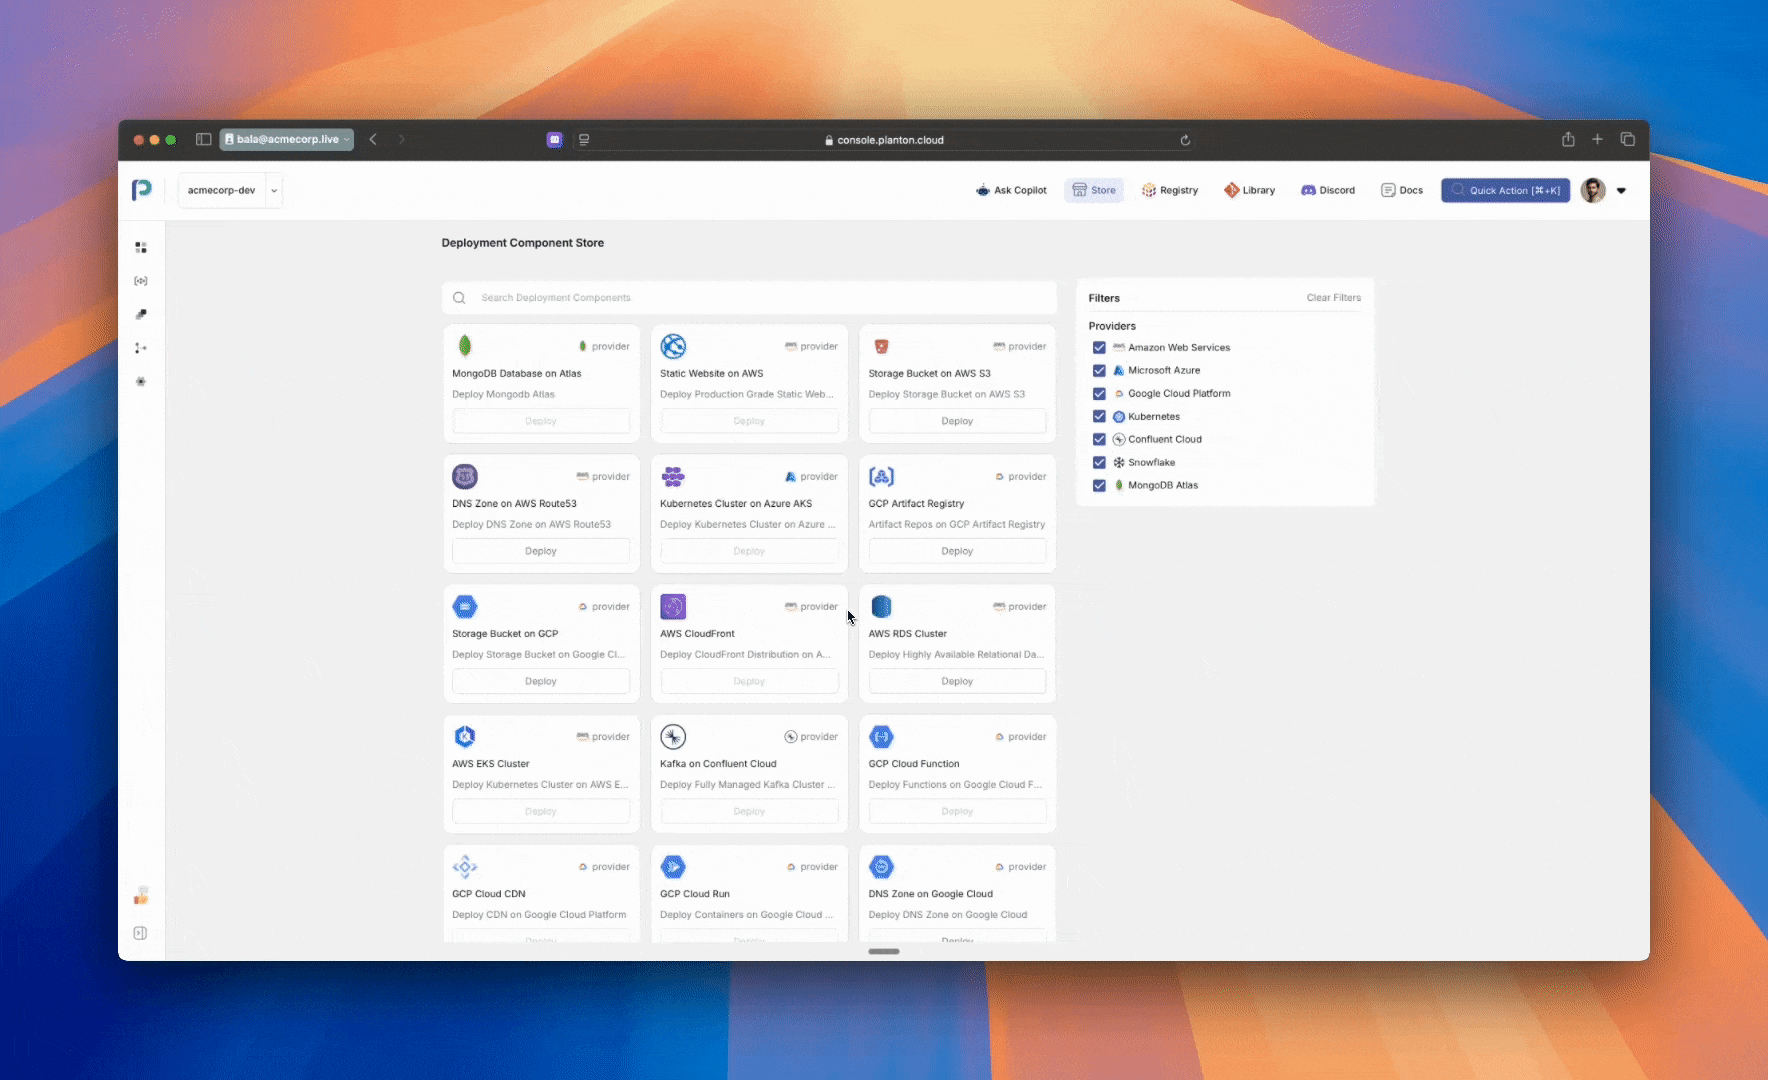Deploy GCP Artifact Registry
This screenshot has height=1080, width=1768.
957,551
